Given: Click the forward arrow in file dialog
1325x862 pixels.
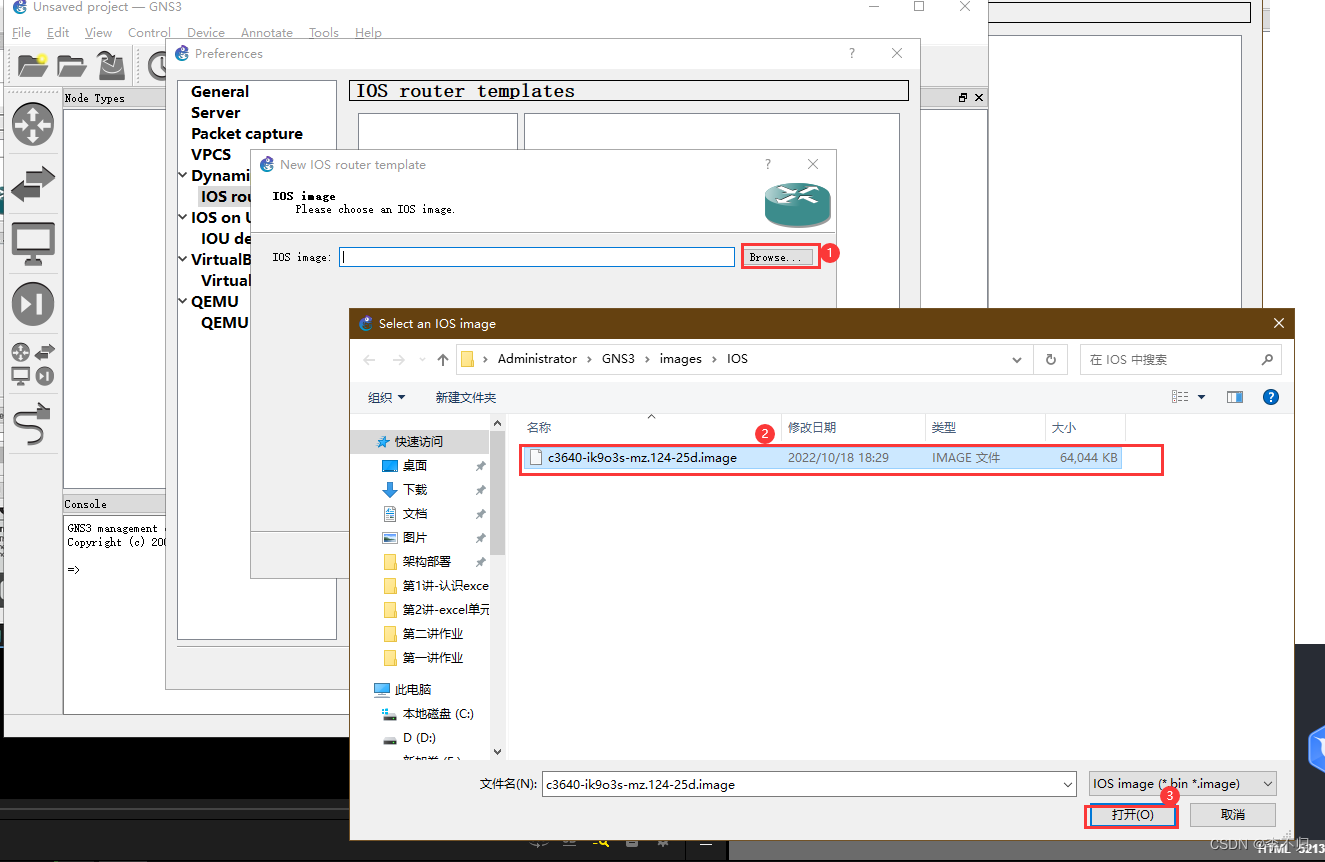Looking at the screenshot, I should 398,359.
